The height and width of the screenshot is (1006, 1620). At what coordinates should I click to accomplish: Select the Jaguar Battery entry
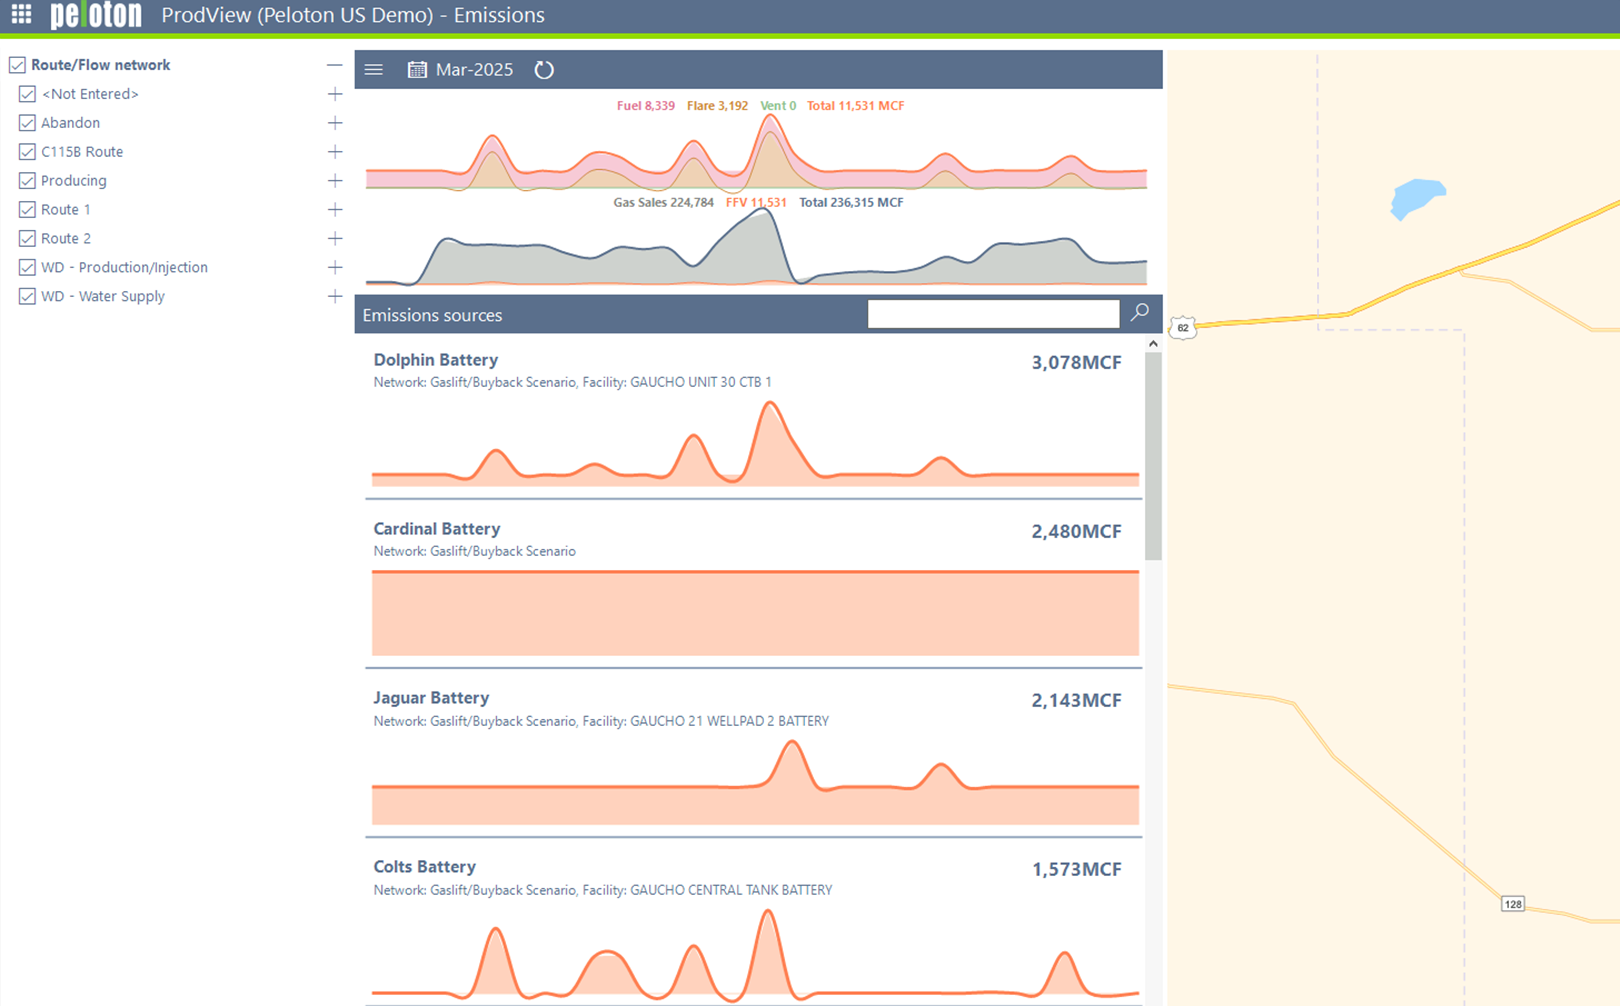431,697
